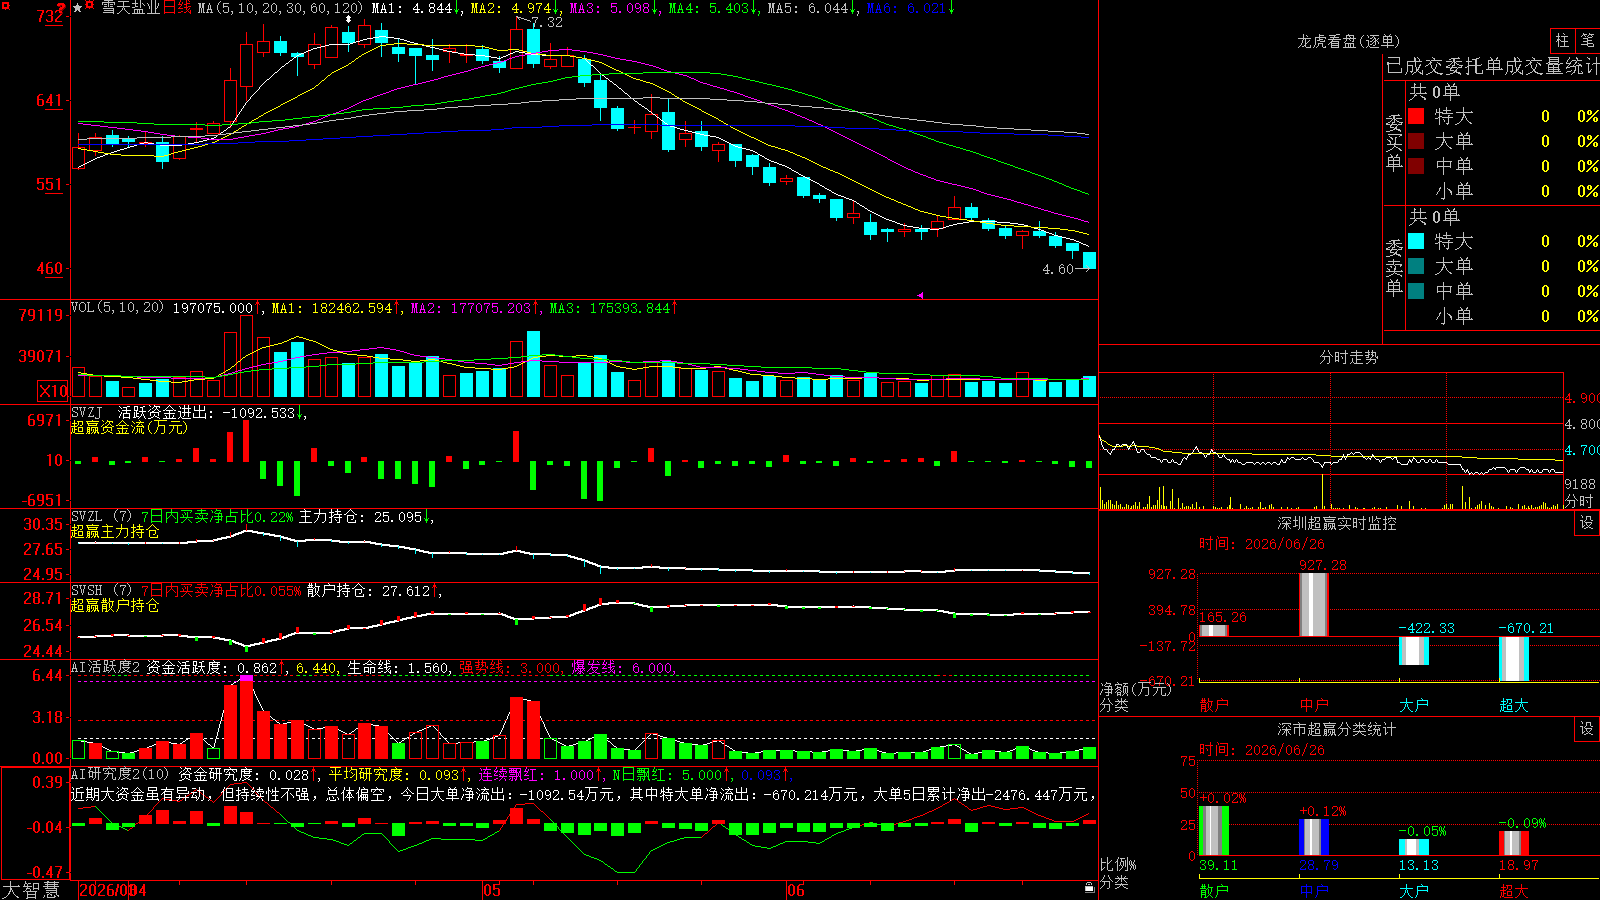Open 设 settings for 深市超赢分类统计

click(x=1587, y=729)
